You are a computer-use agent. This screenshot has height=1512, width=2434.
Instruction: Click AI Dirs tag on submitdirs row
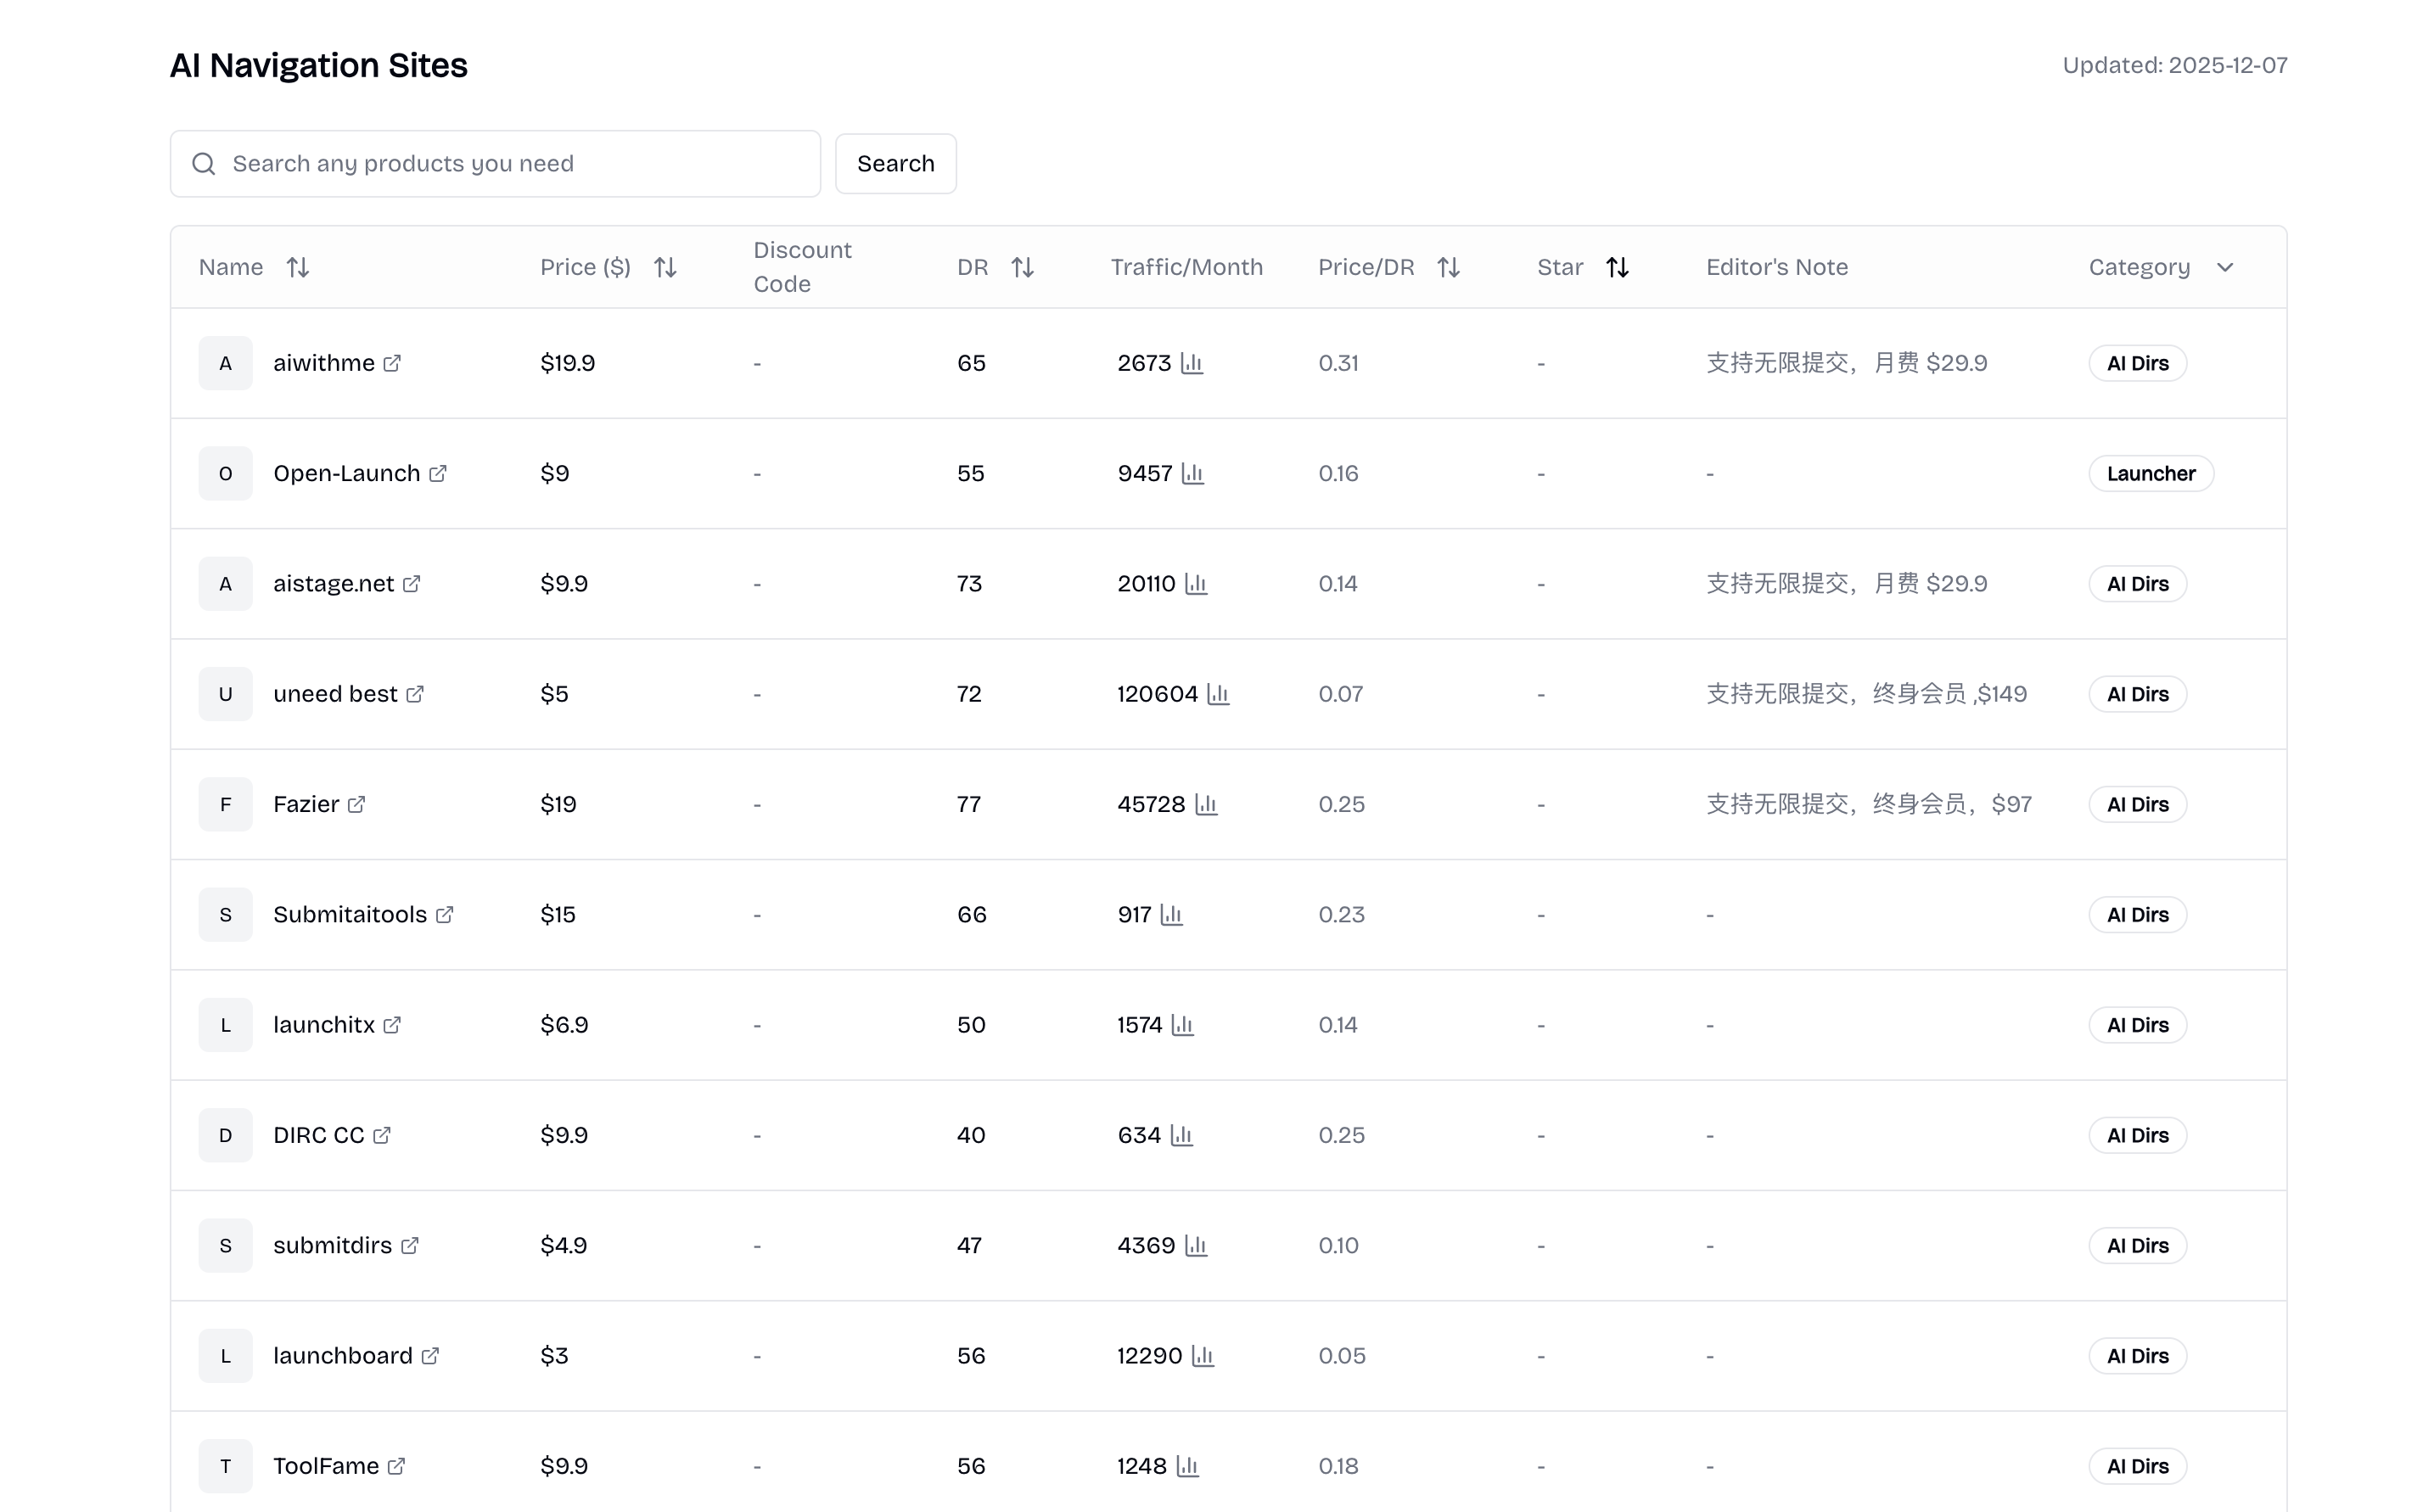click(x=2137, y=1246)
